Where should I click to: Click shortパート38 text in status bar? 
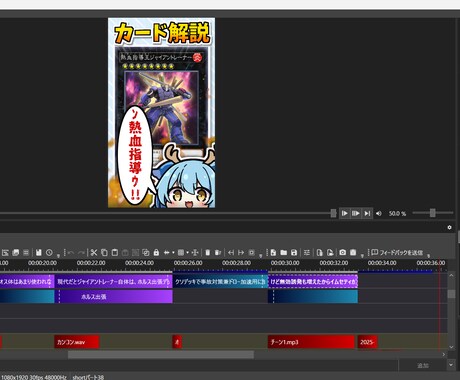click(88, 377)
